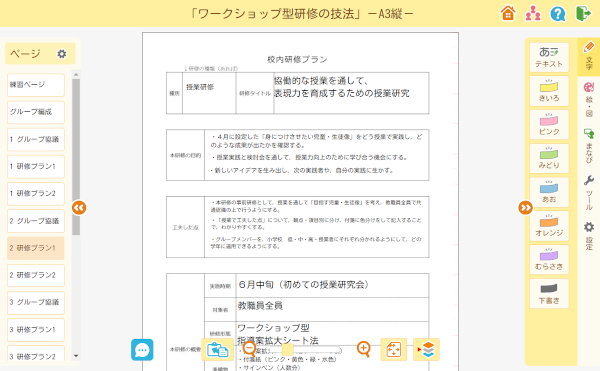Collapse the right tool panel arrow
This screenshot has width=600, height=371.
[x=525, y=208]
